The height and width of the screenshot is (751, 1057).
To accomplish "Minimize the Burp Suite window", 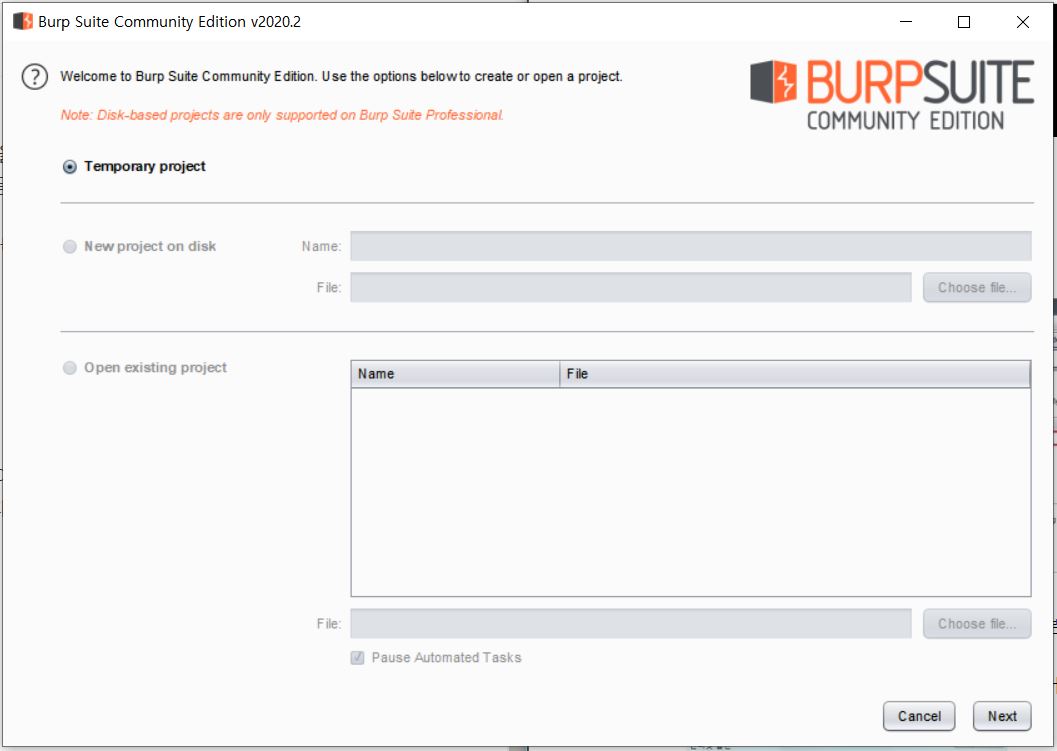I will (x=906, y=22).
